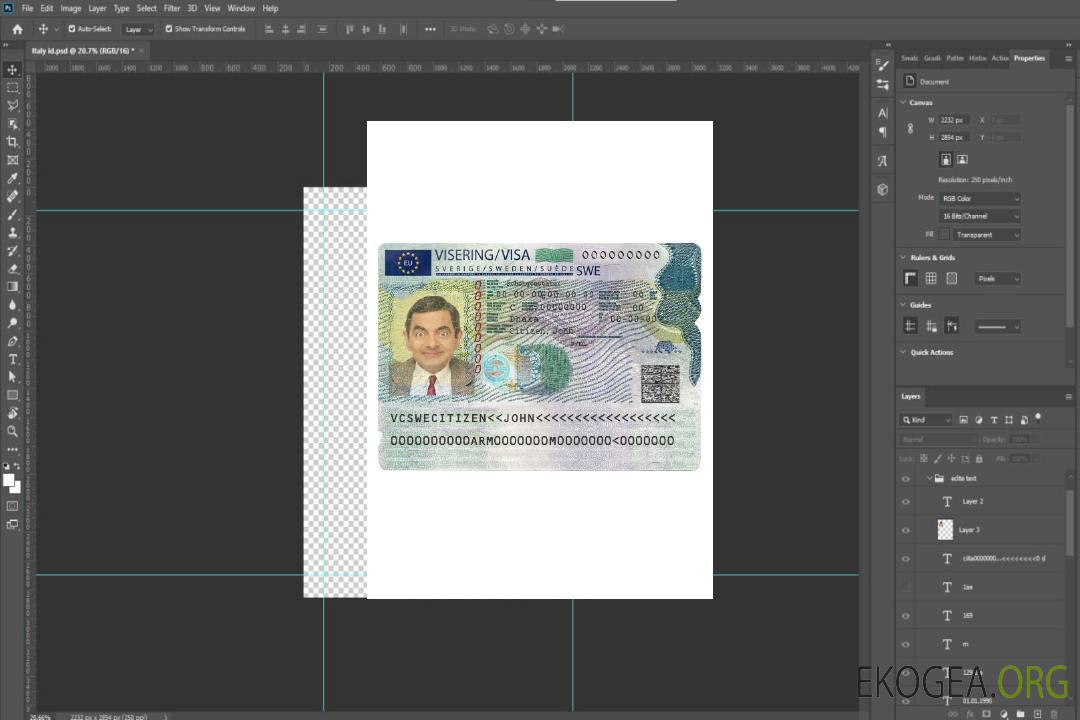The height and width of the screenshot is (720, 1080).
Task: Select the Rectangle shape tool
Action: [12, 395]
